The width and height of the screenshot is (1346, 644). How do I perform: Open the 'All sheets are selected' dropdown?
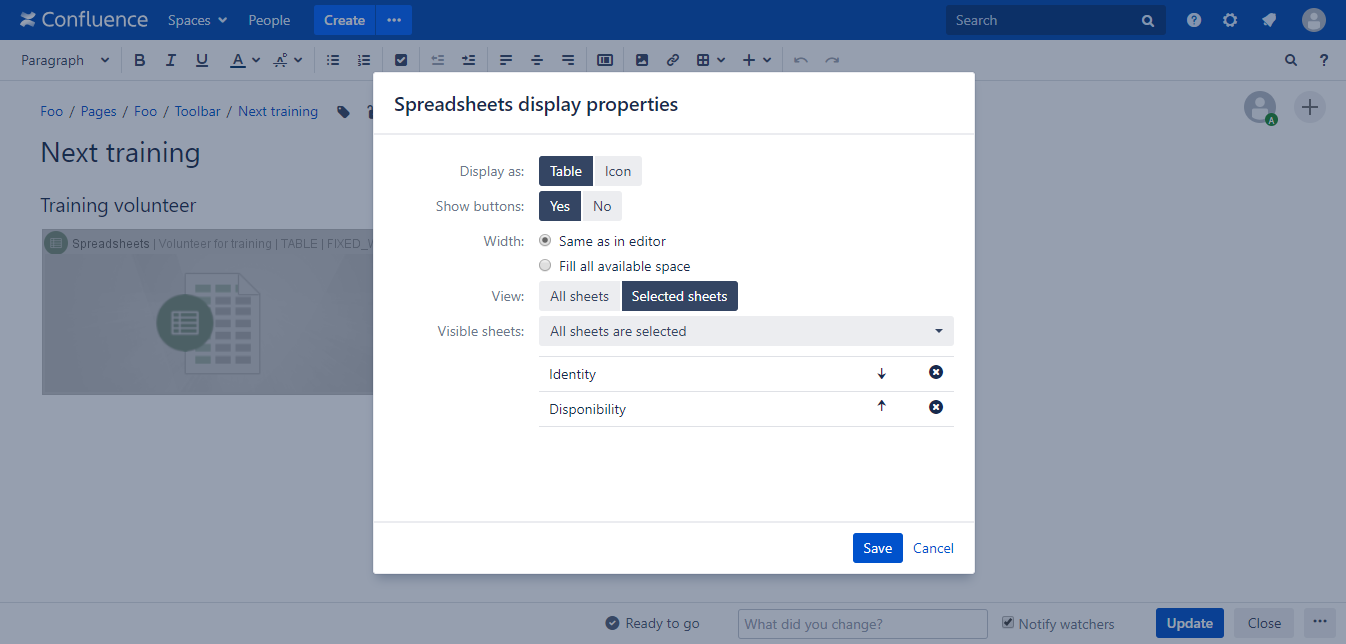(745, 331)
